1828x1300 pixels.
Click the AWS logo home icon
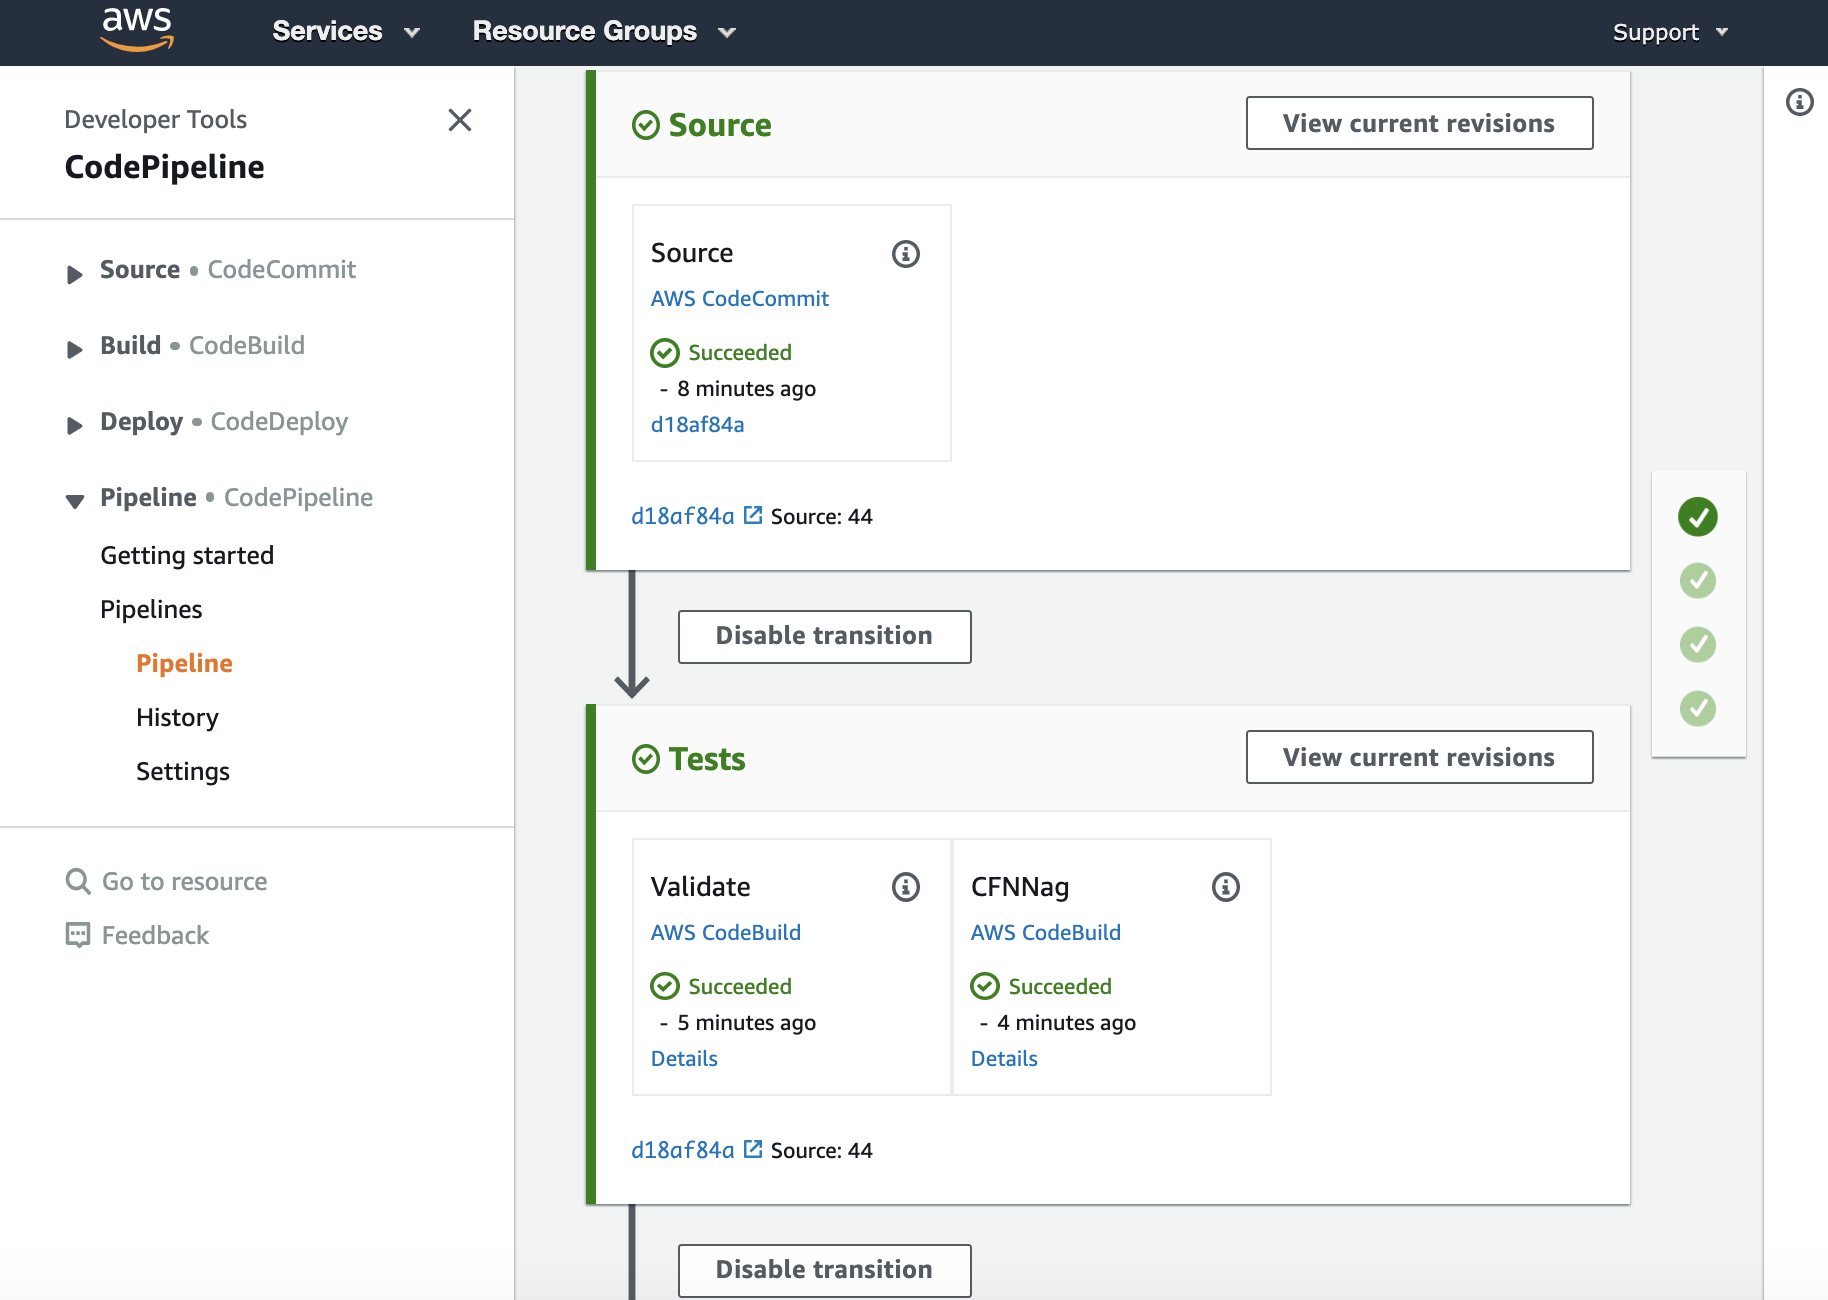coord(138,30)
